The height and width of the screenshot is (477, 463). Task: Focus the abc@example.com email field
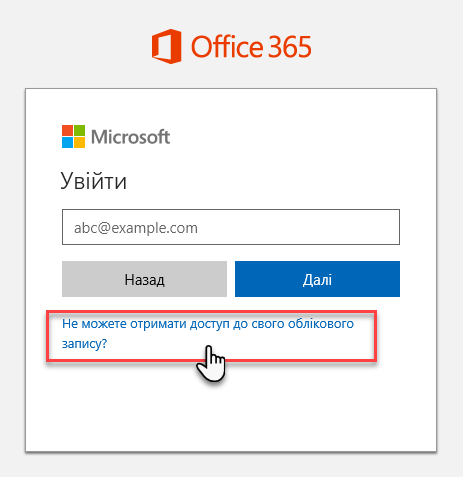tap(231, 227)
